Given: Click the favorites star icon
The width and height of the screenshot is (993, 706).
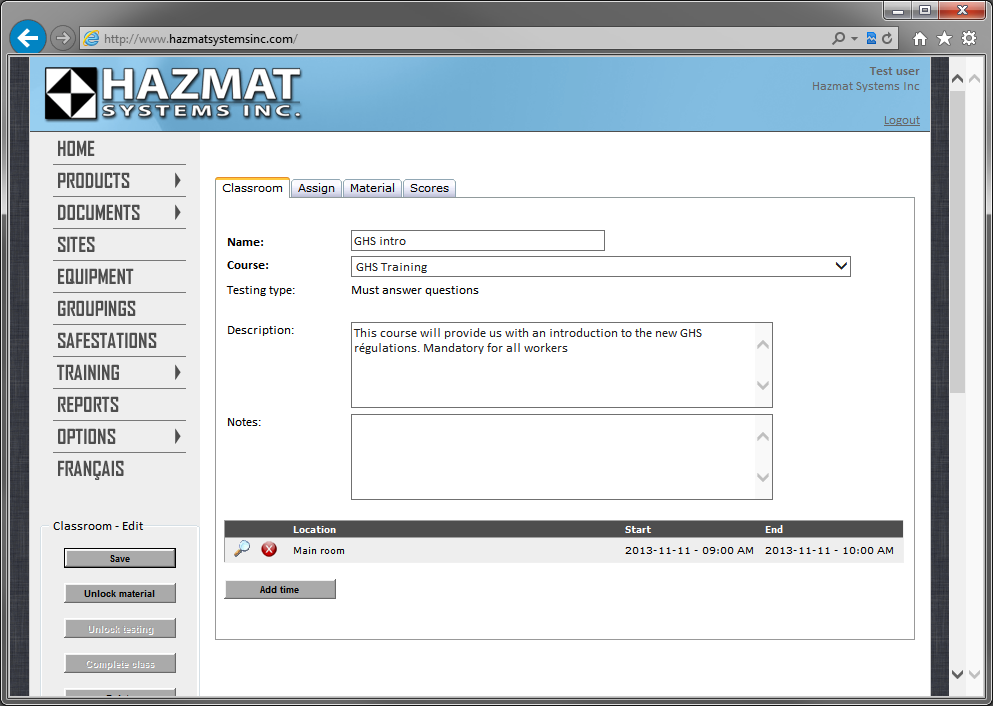Looking at the screenshot, I should coord(944,39).
